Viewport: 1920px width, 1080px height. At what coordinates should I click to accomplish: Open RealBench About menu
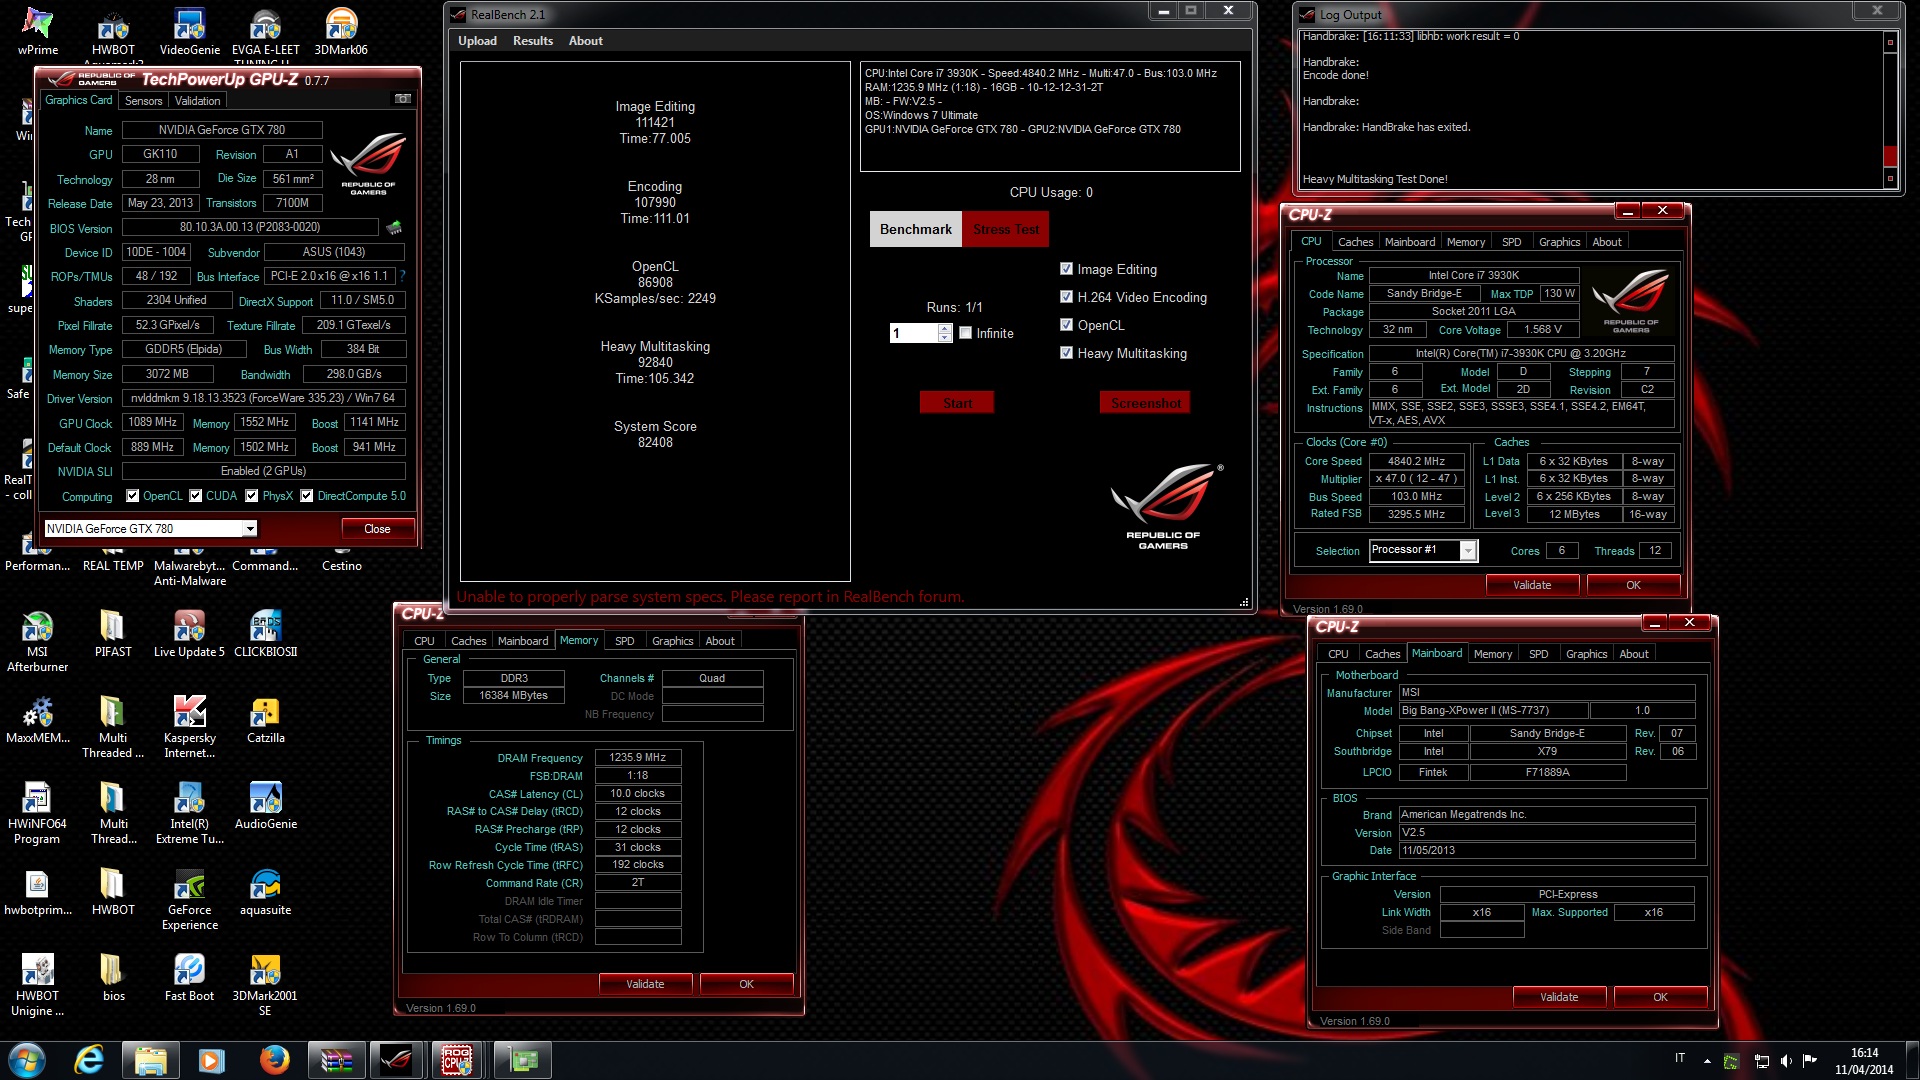click(x=586, y=41)
